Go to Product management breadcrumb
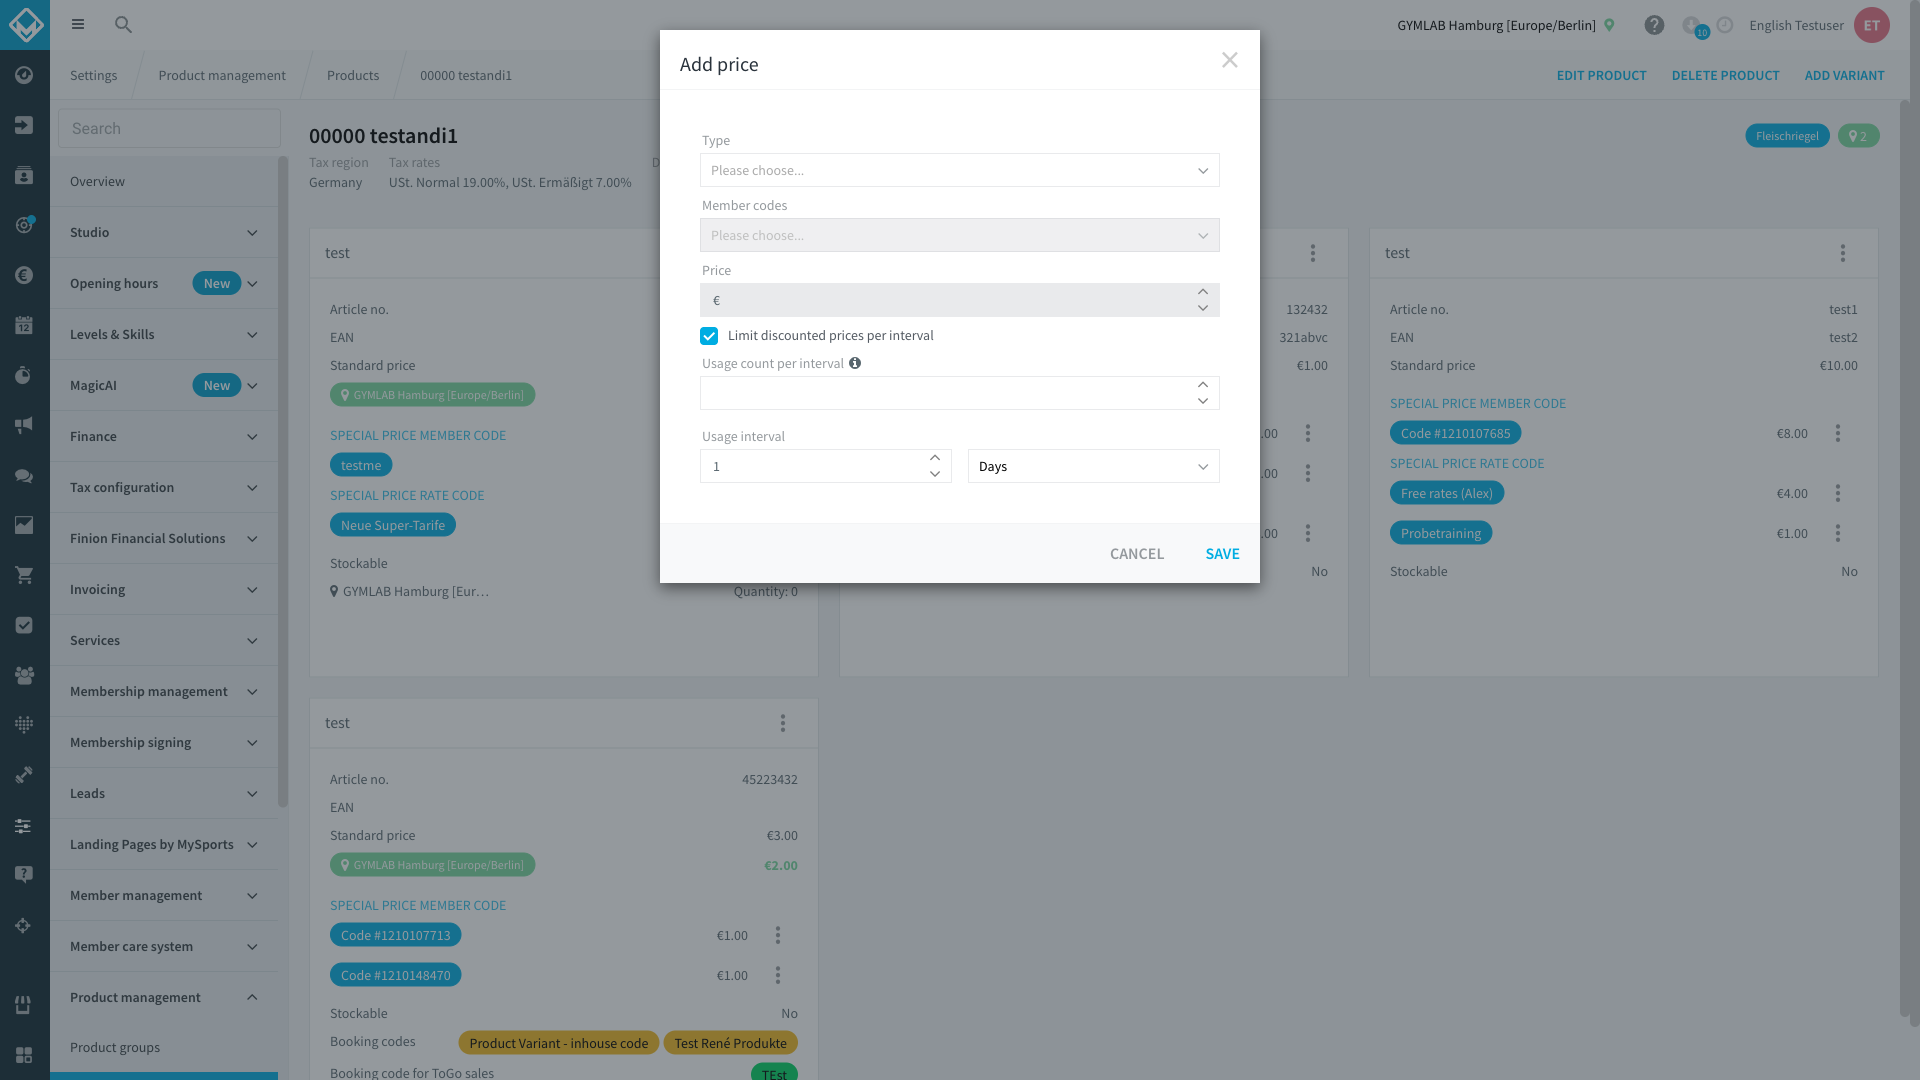The height and width of the screenshot is (1080, 1920). pos(221,75)
